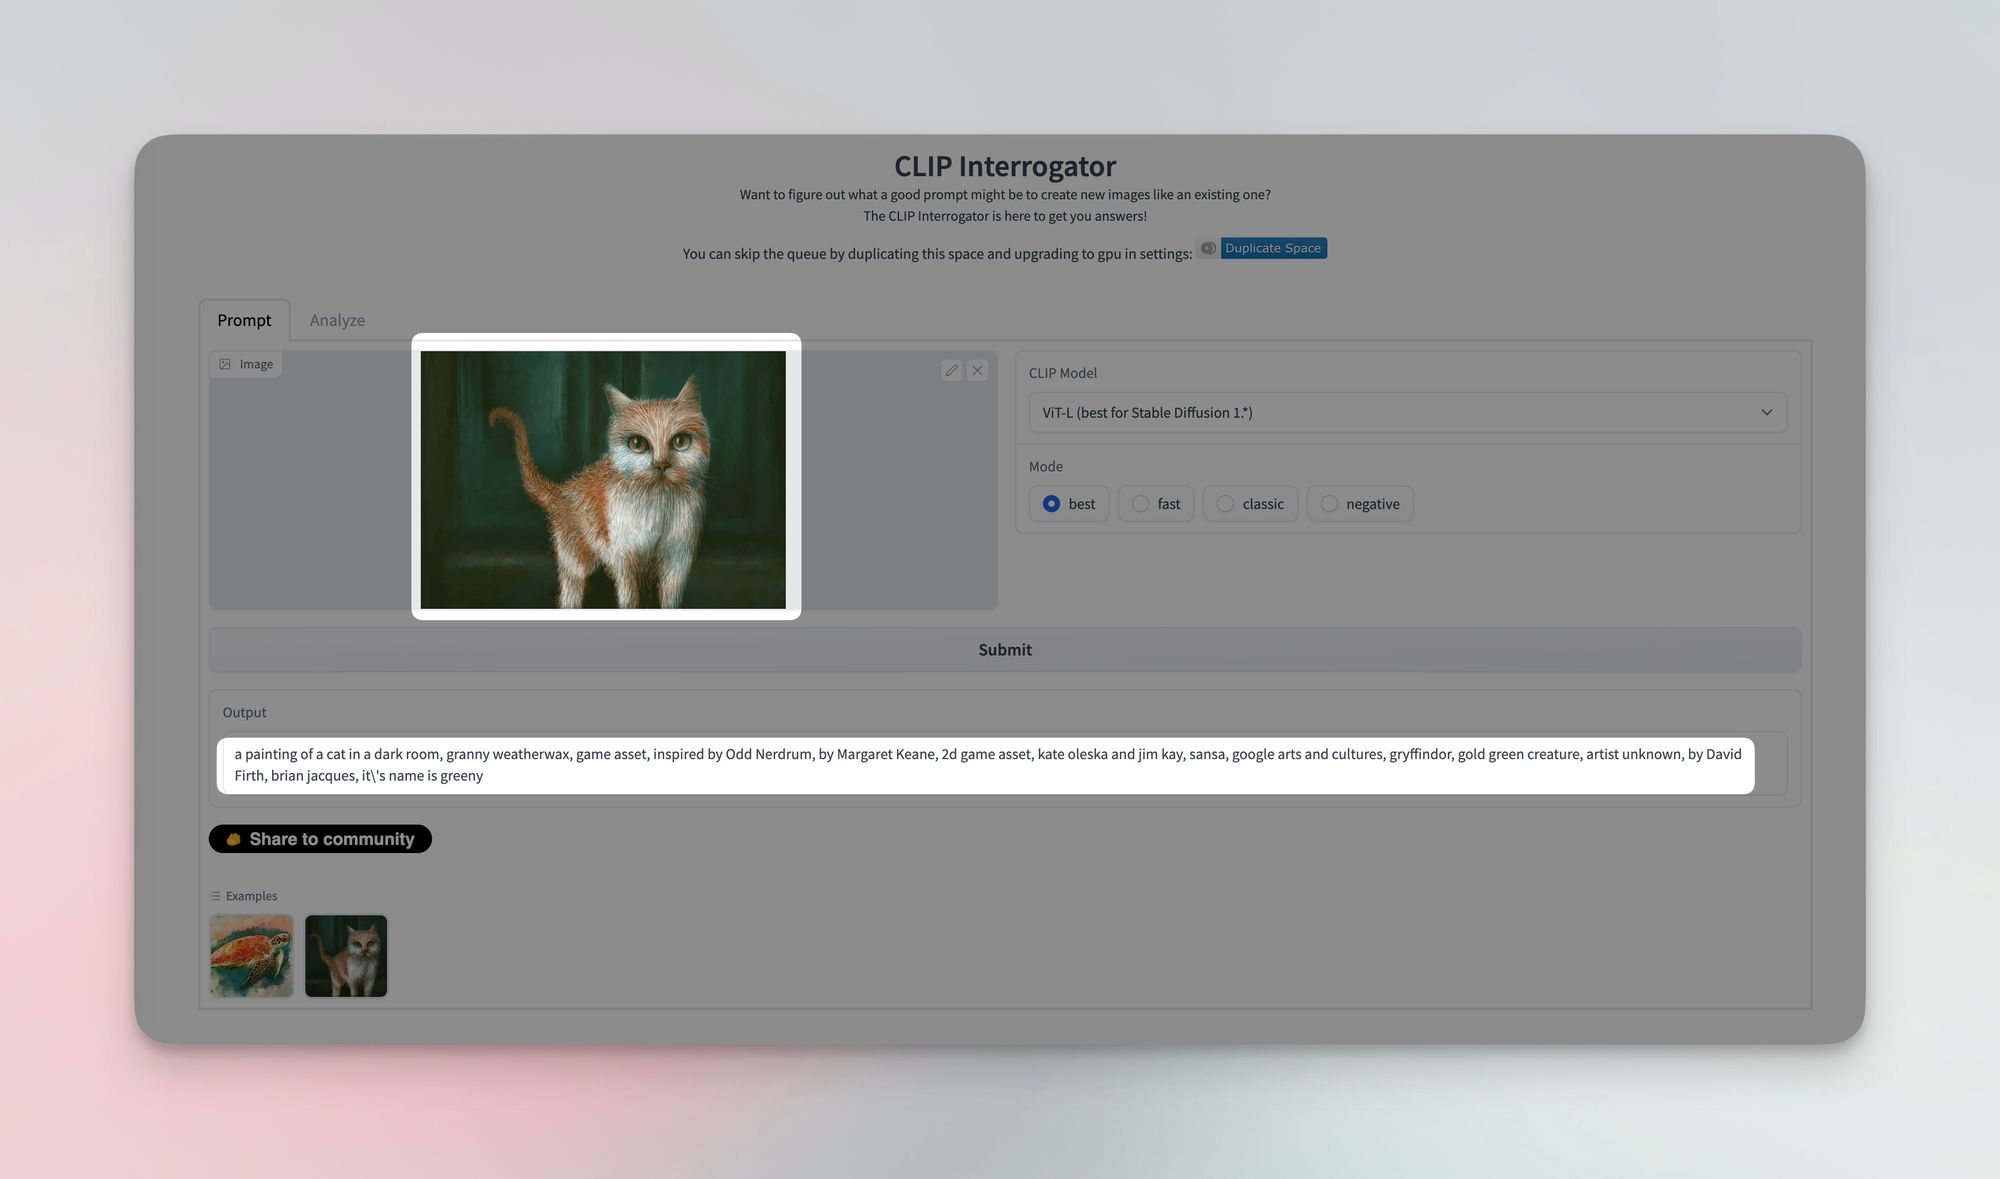Viewport: 2000px width, 1179px height.
Task: Select the 'best' mode radio button
Action: pyautogui.click(x=1050, y=502)
